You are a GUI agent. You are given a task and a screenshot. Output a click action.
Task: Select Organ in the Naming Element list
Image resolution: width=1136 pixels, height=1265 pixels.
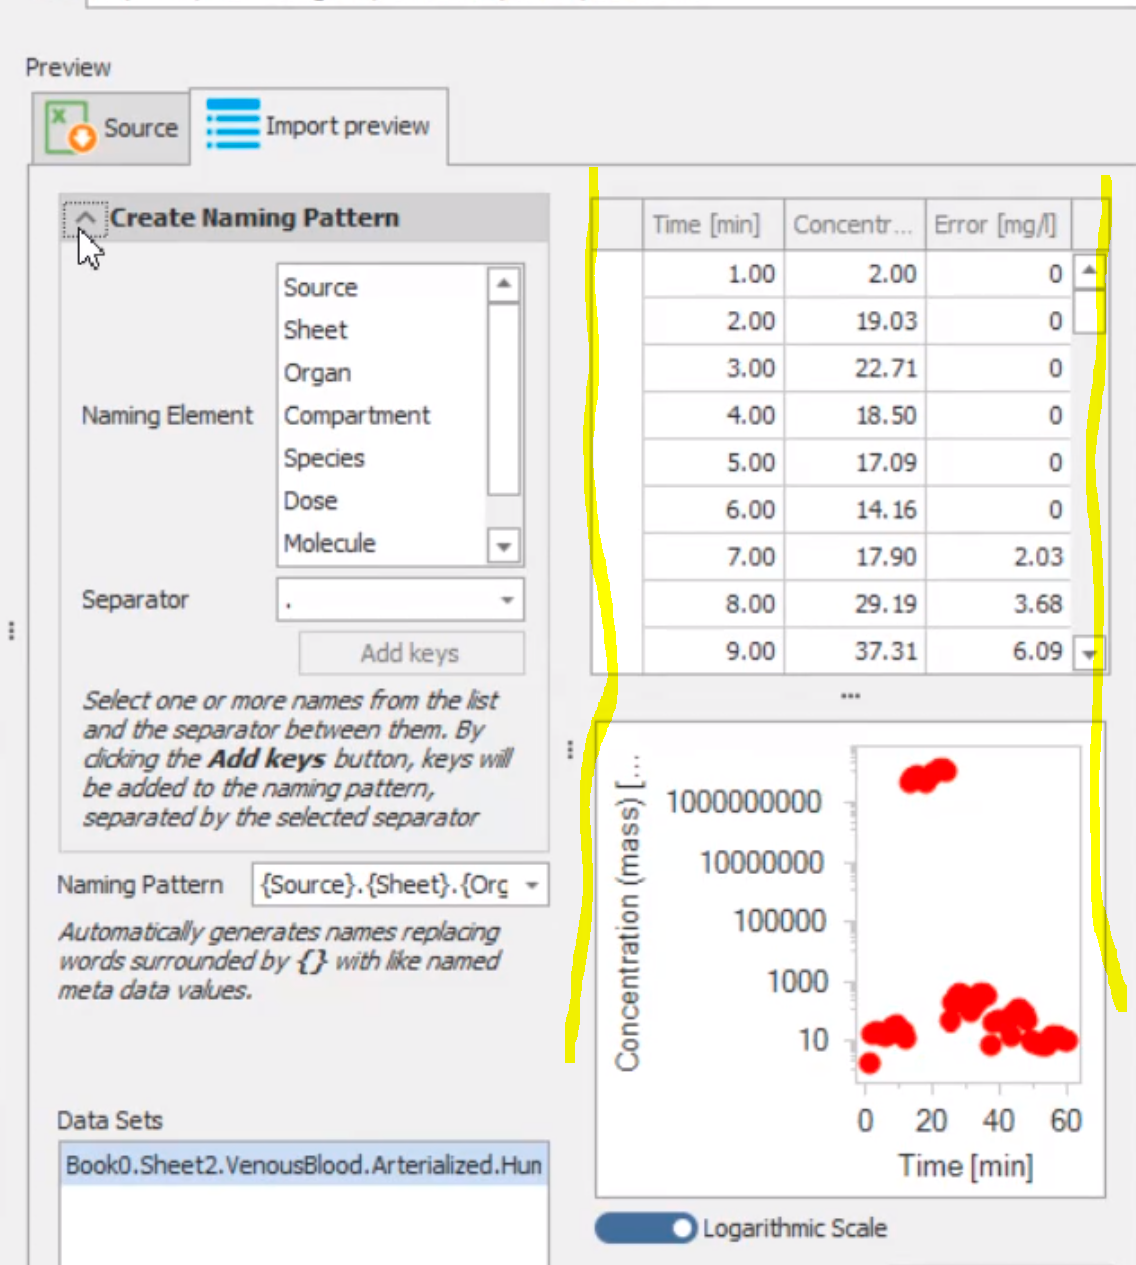coord(317,373)
